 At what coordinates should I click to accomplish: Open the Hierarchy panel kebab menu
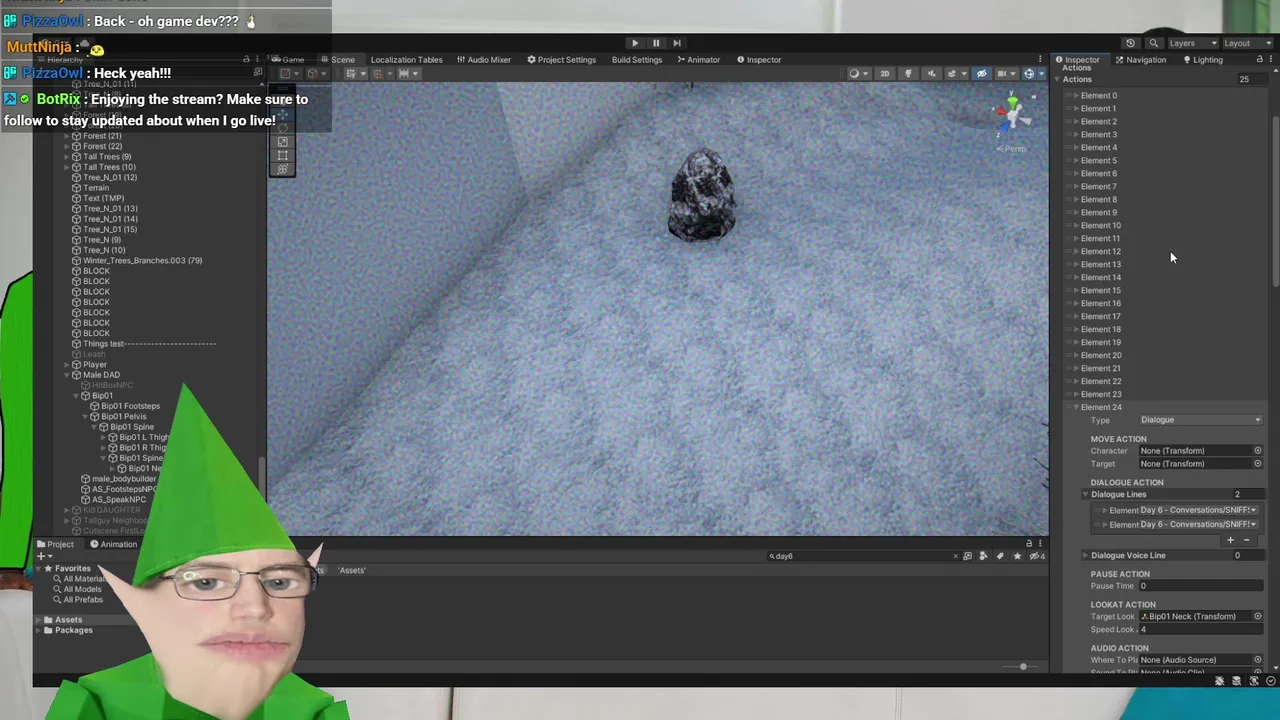tap(257, 60)
